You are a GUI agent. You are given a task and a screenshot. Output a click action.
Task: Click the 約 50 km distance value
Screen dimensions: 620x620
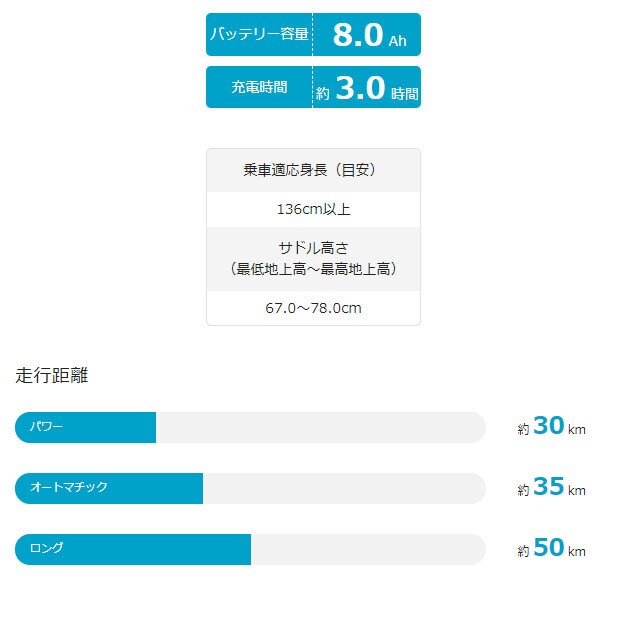(x=551, y=549)
